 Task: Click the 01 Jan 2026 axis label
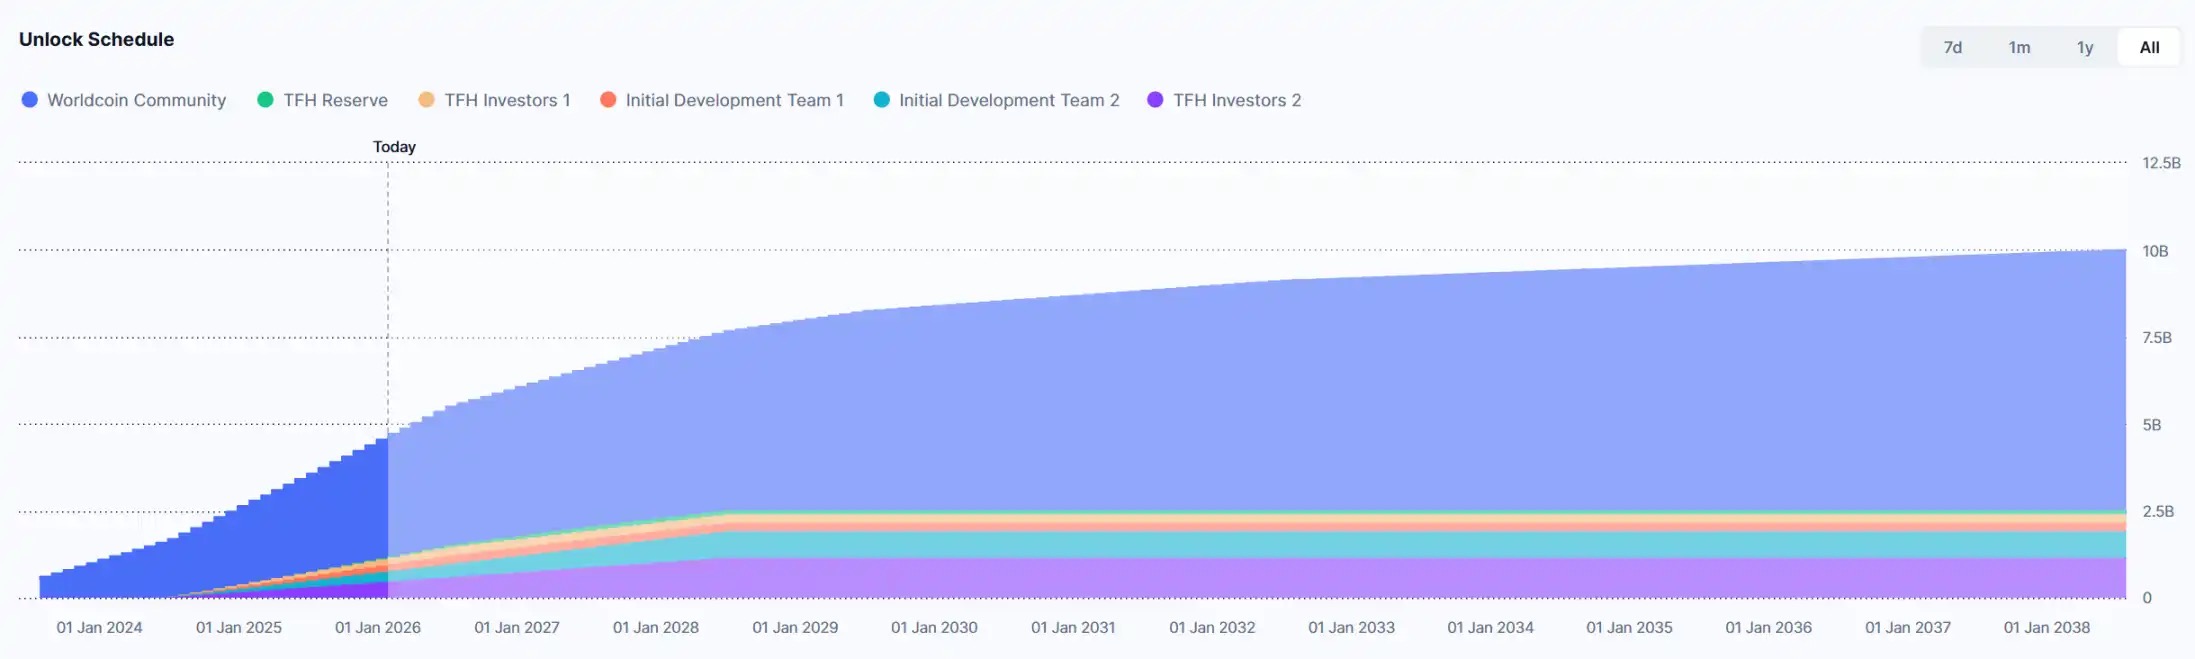(377, 627)
